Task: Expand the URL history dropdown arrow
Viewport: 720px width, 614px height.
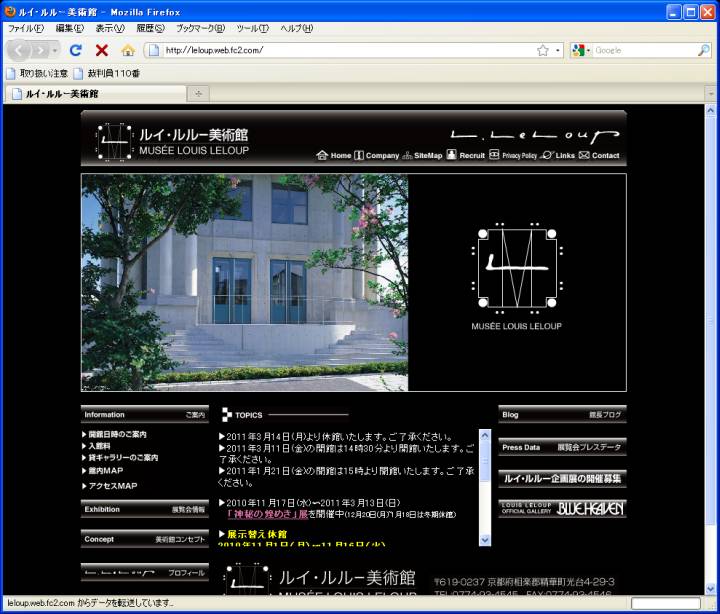Action: click(558, 50)
